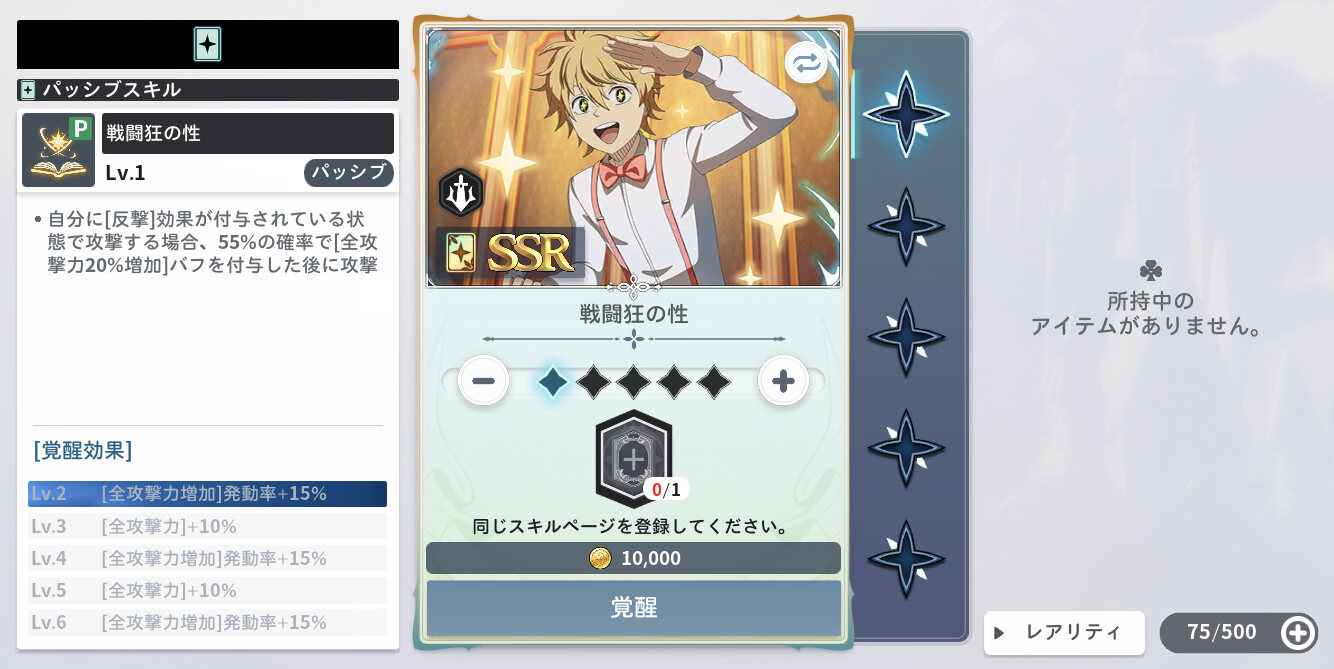The height and width of the screenshot is (669, 1334).
Task: Select the fifth star slot in sidebar
Action: [906, 559]
